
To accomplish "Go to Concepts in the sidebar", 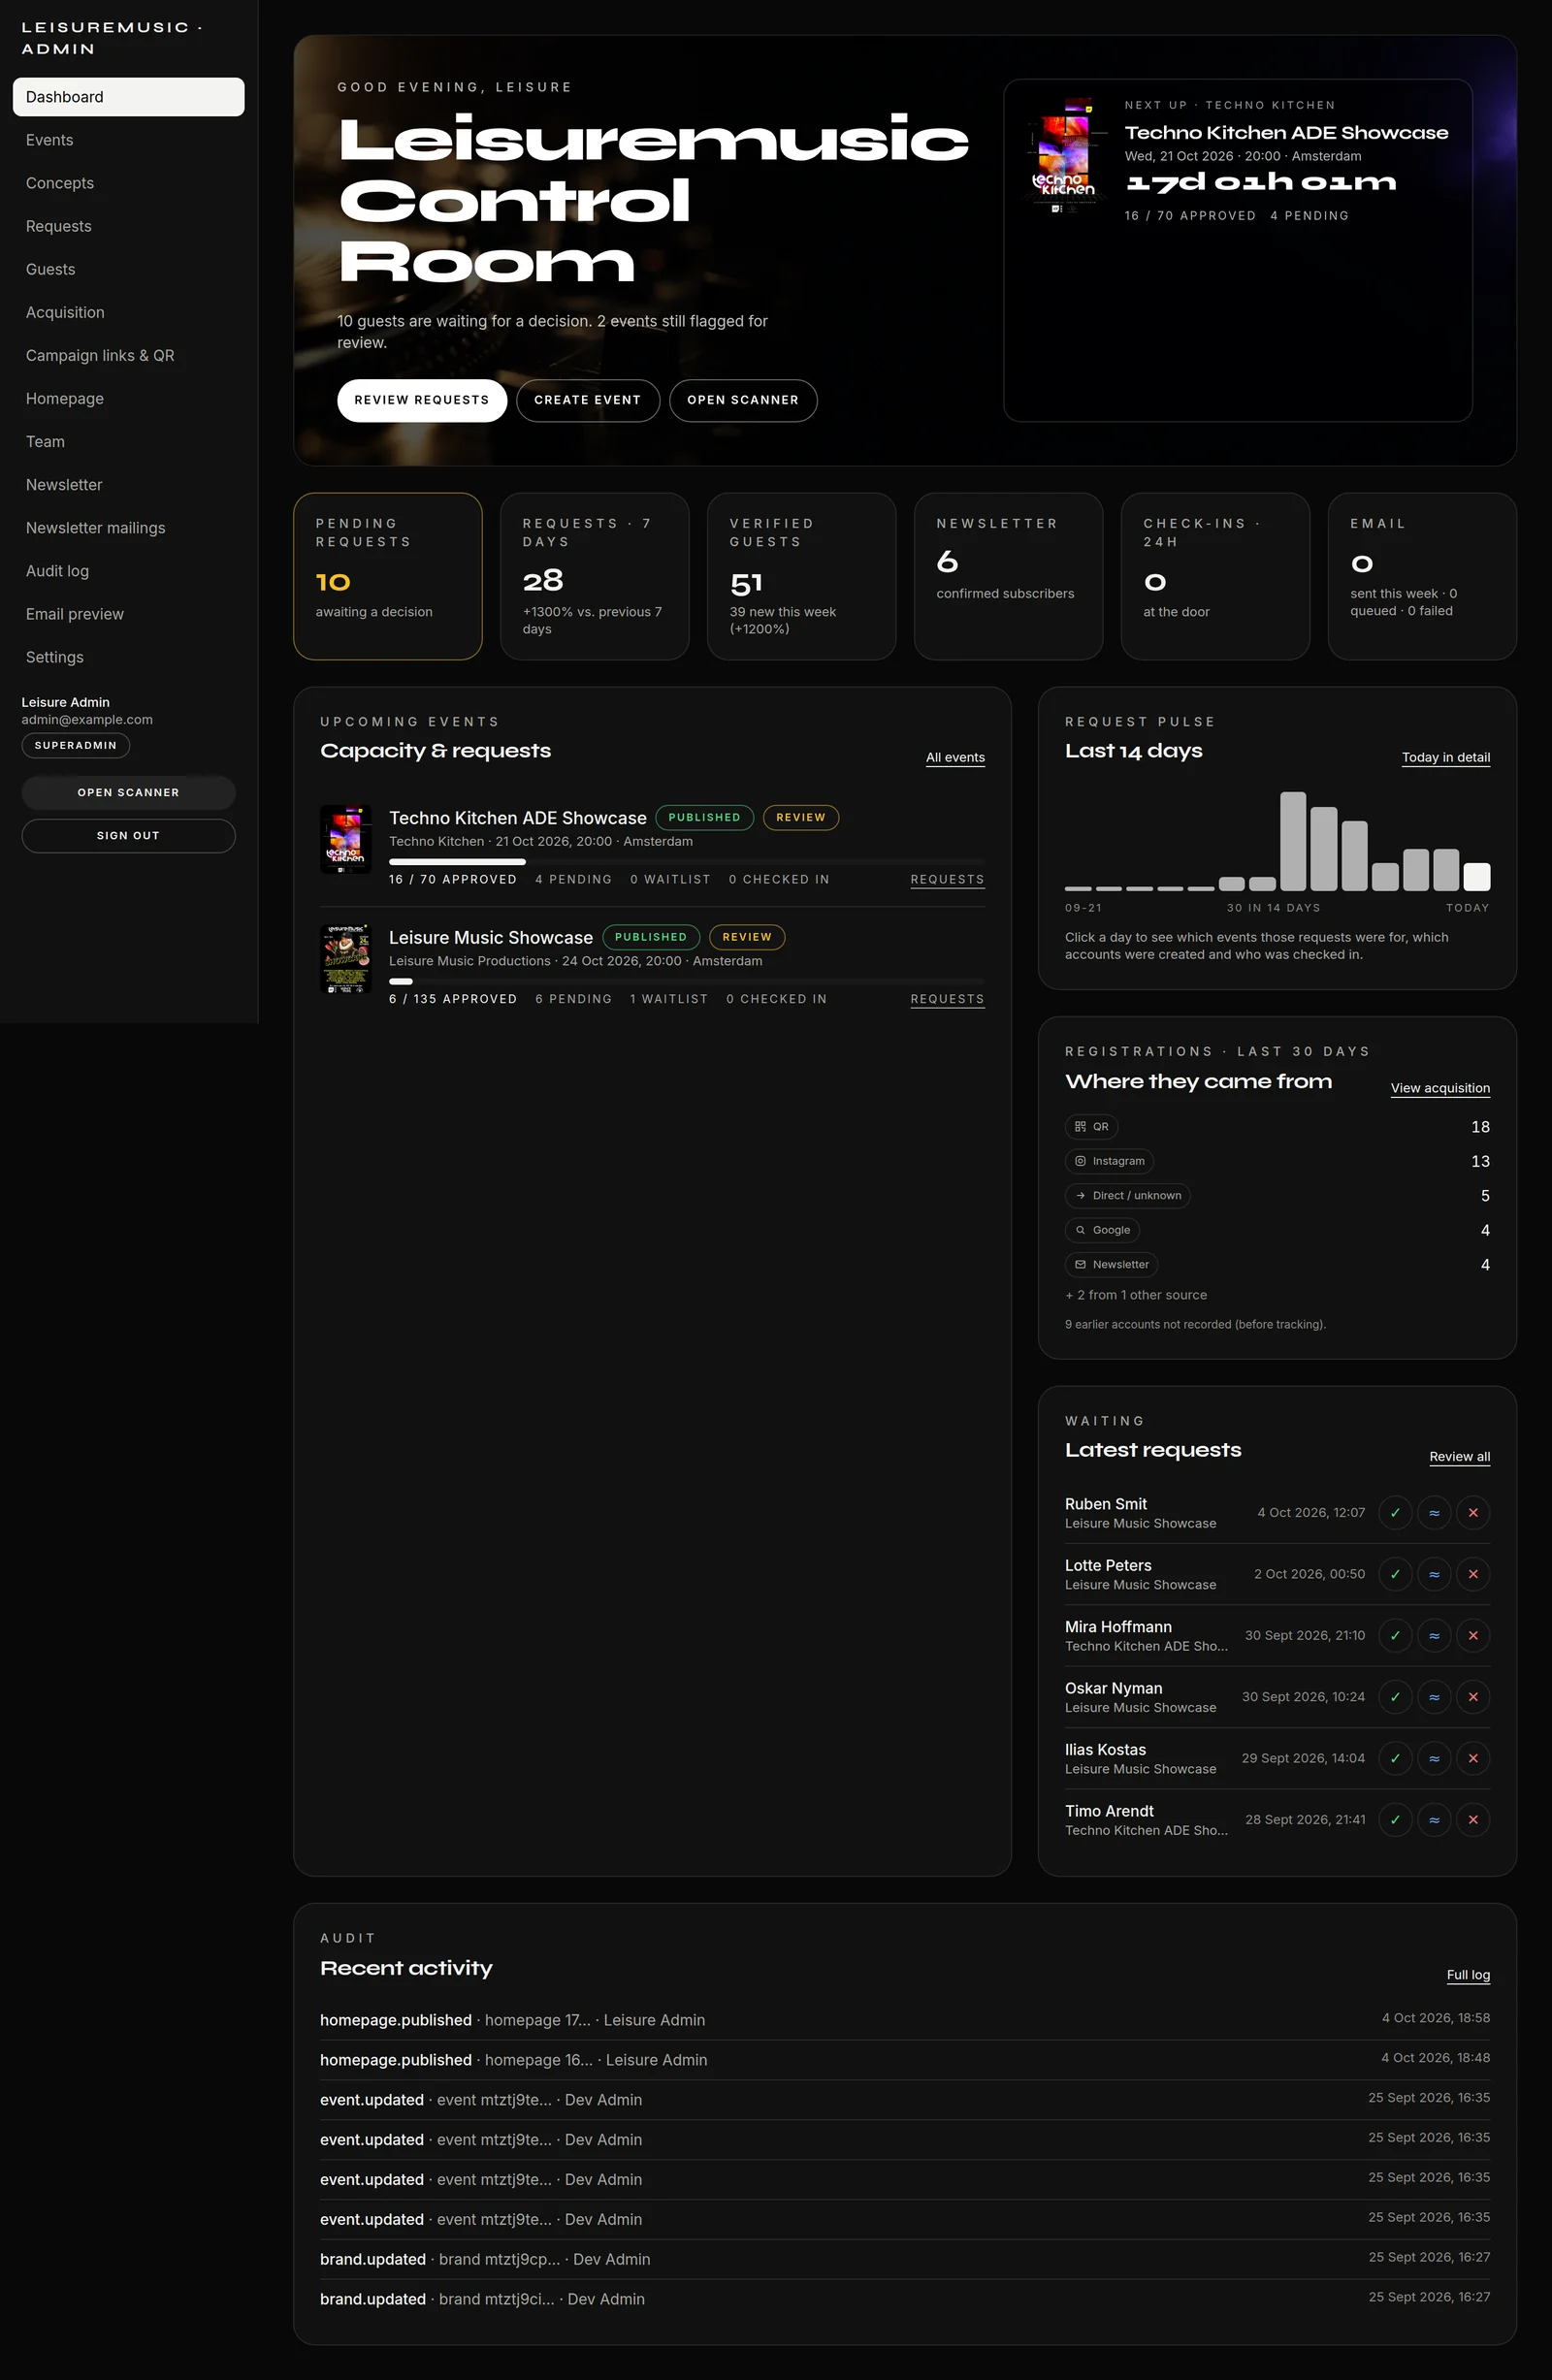I will tap(128, 183).
